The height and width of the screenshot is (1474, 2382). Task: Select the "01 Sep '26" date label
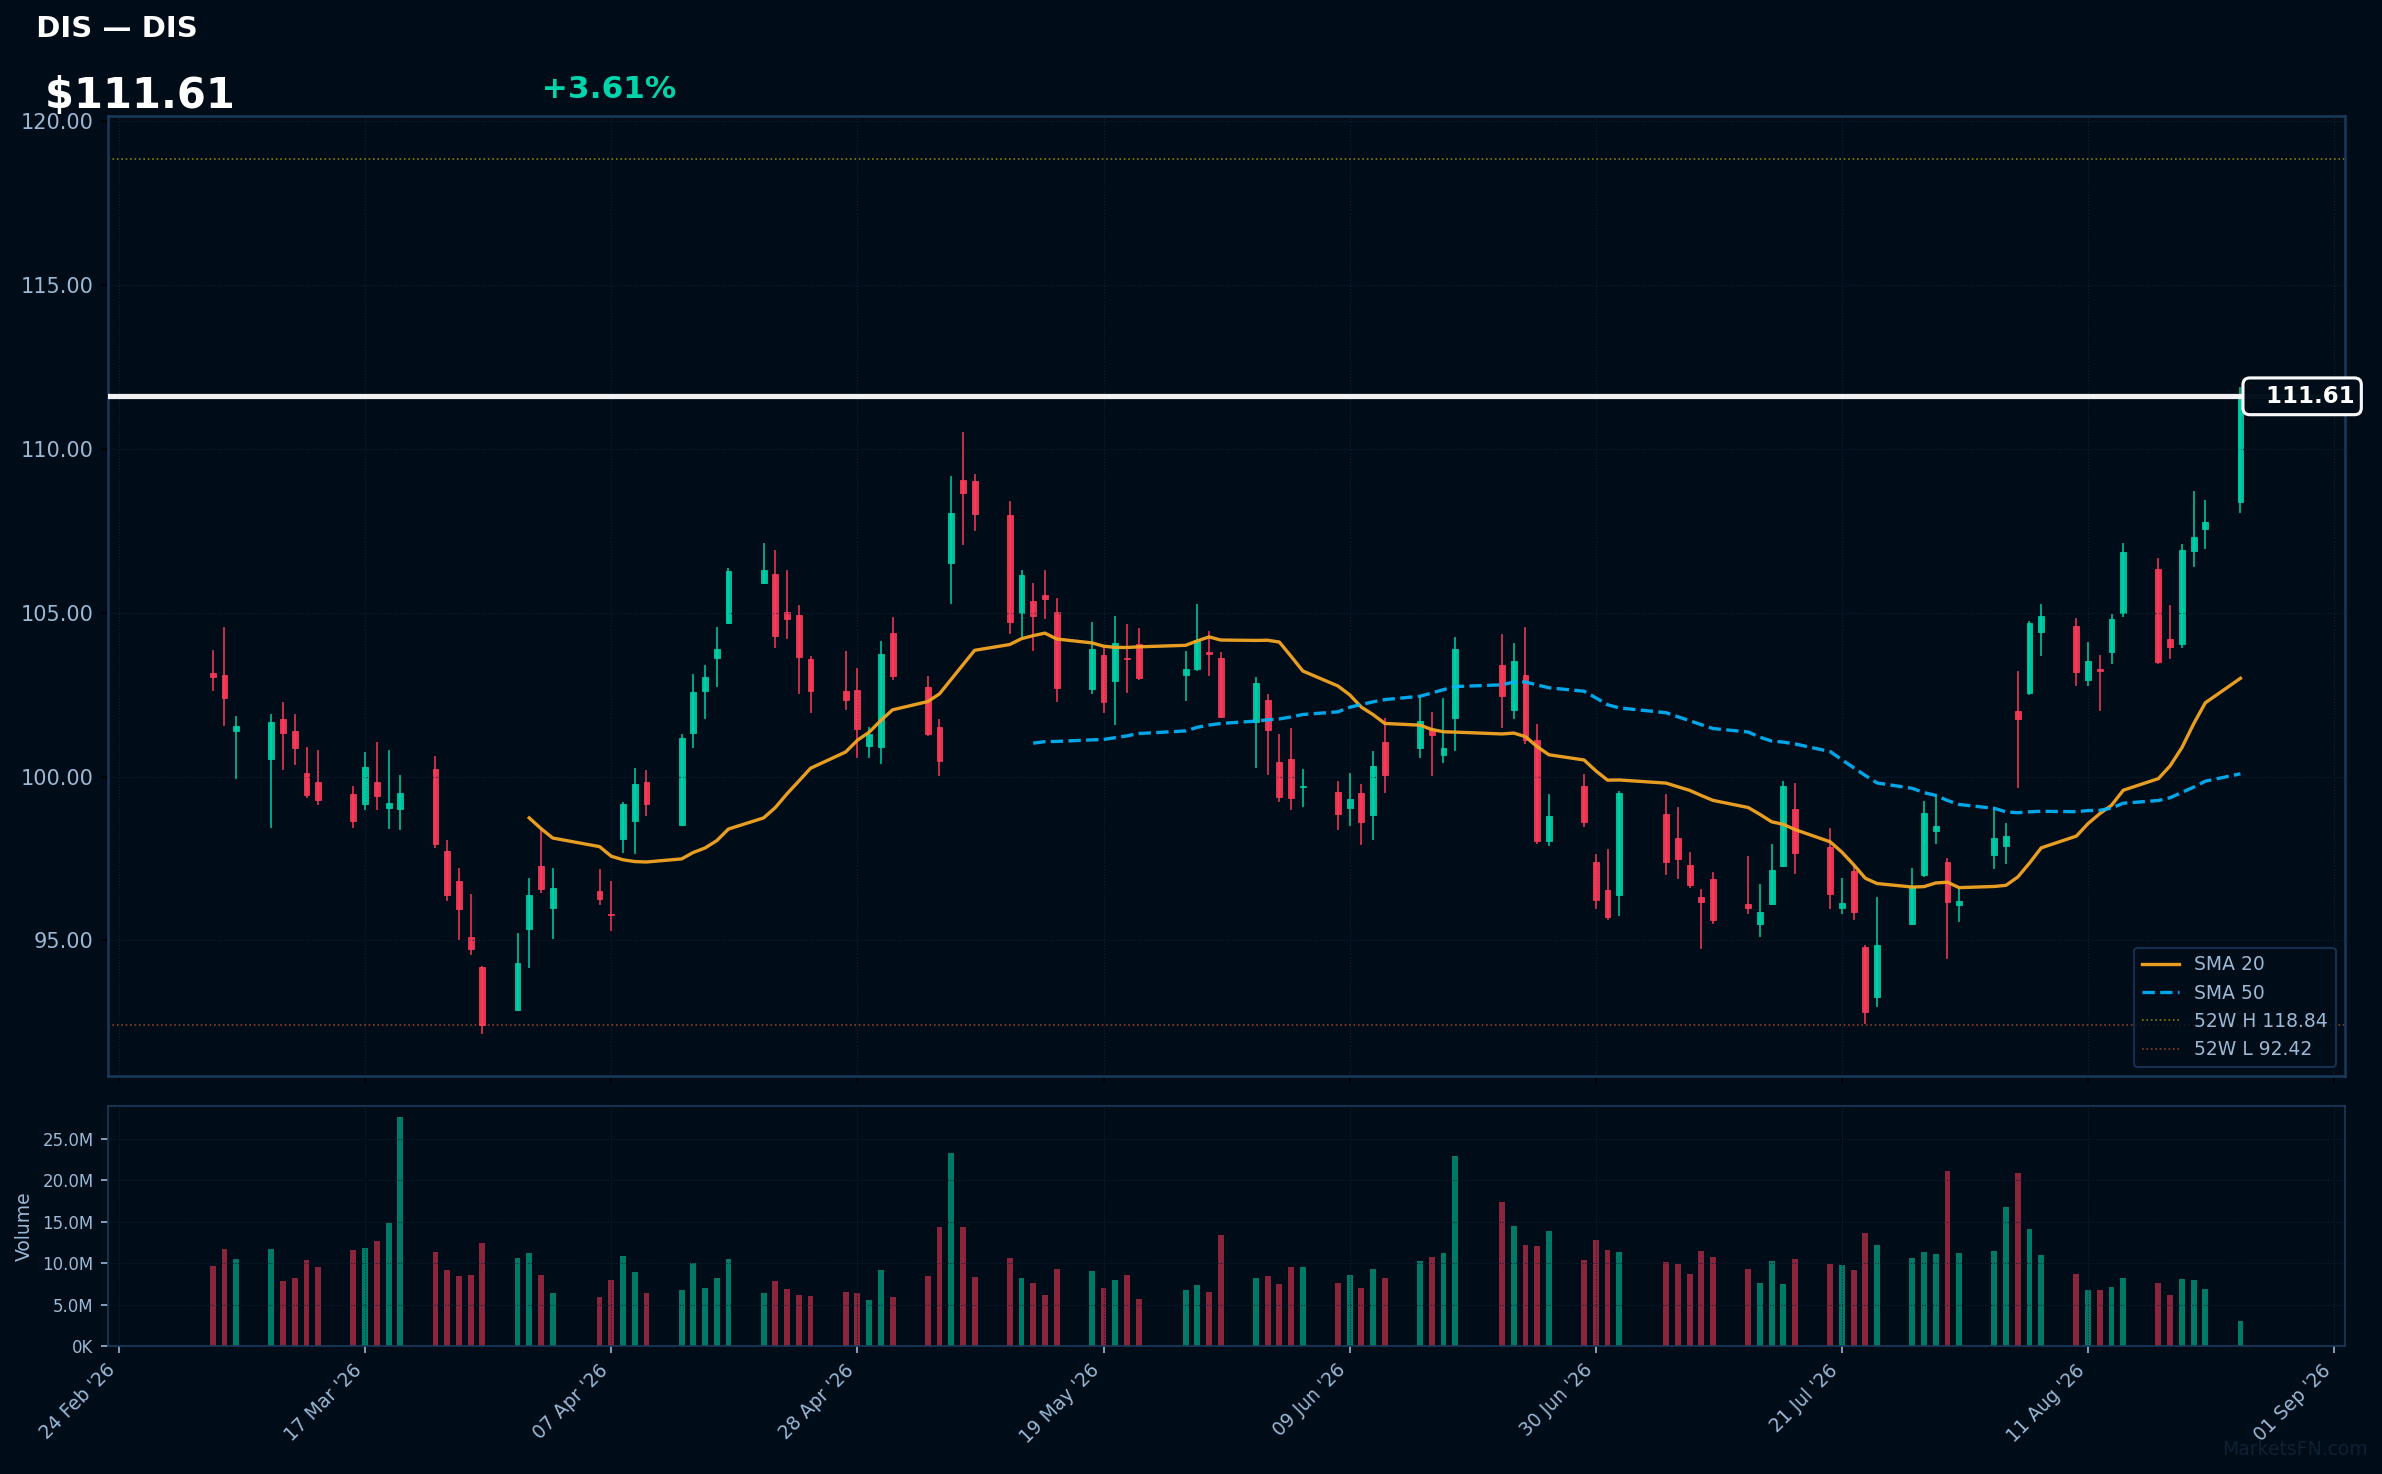tap(2292, 1401)
